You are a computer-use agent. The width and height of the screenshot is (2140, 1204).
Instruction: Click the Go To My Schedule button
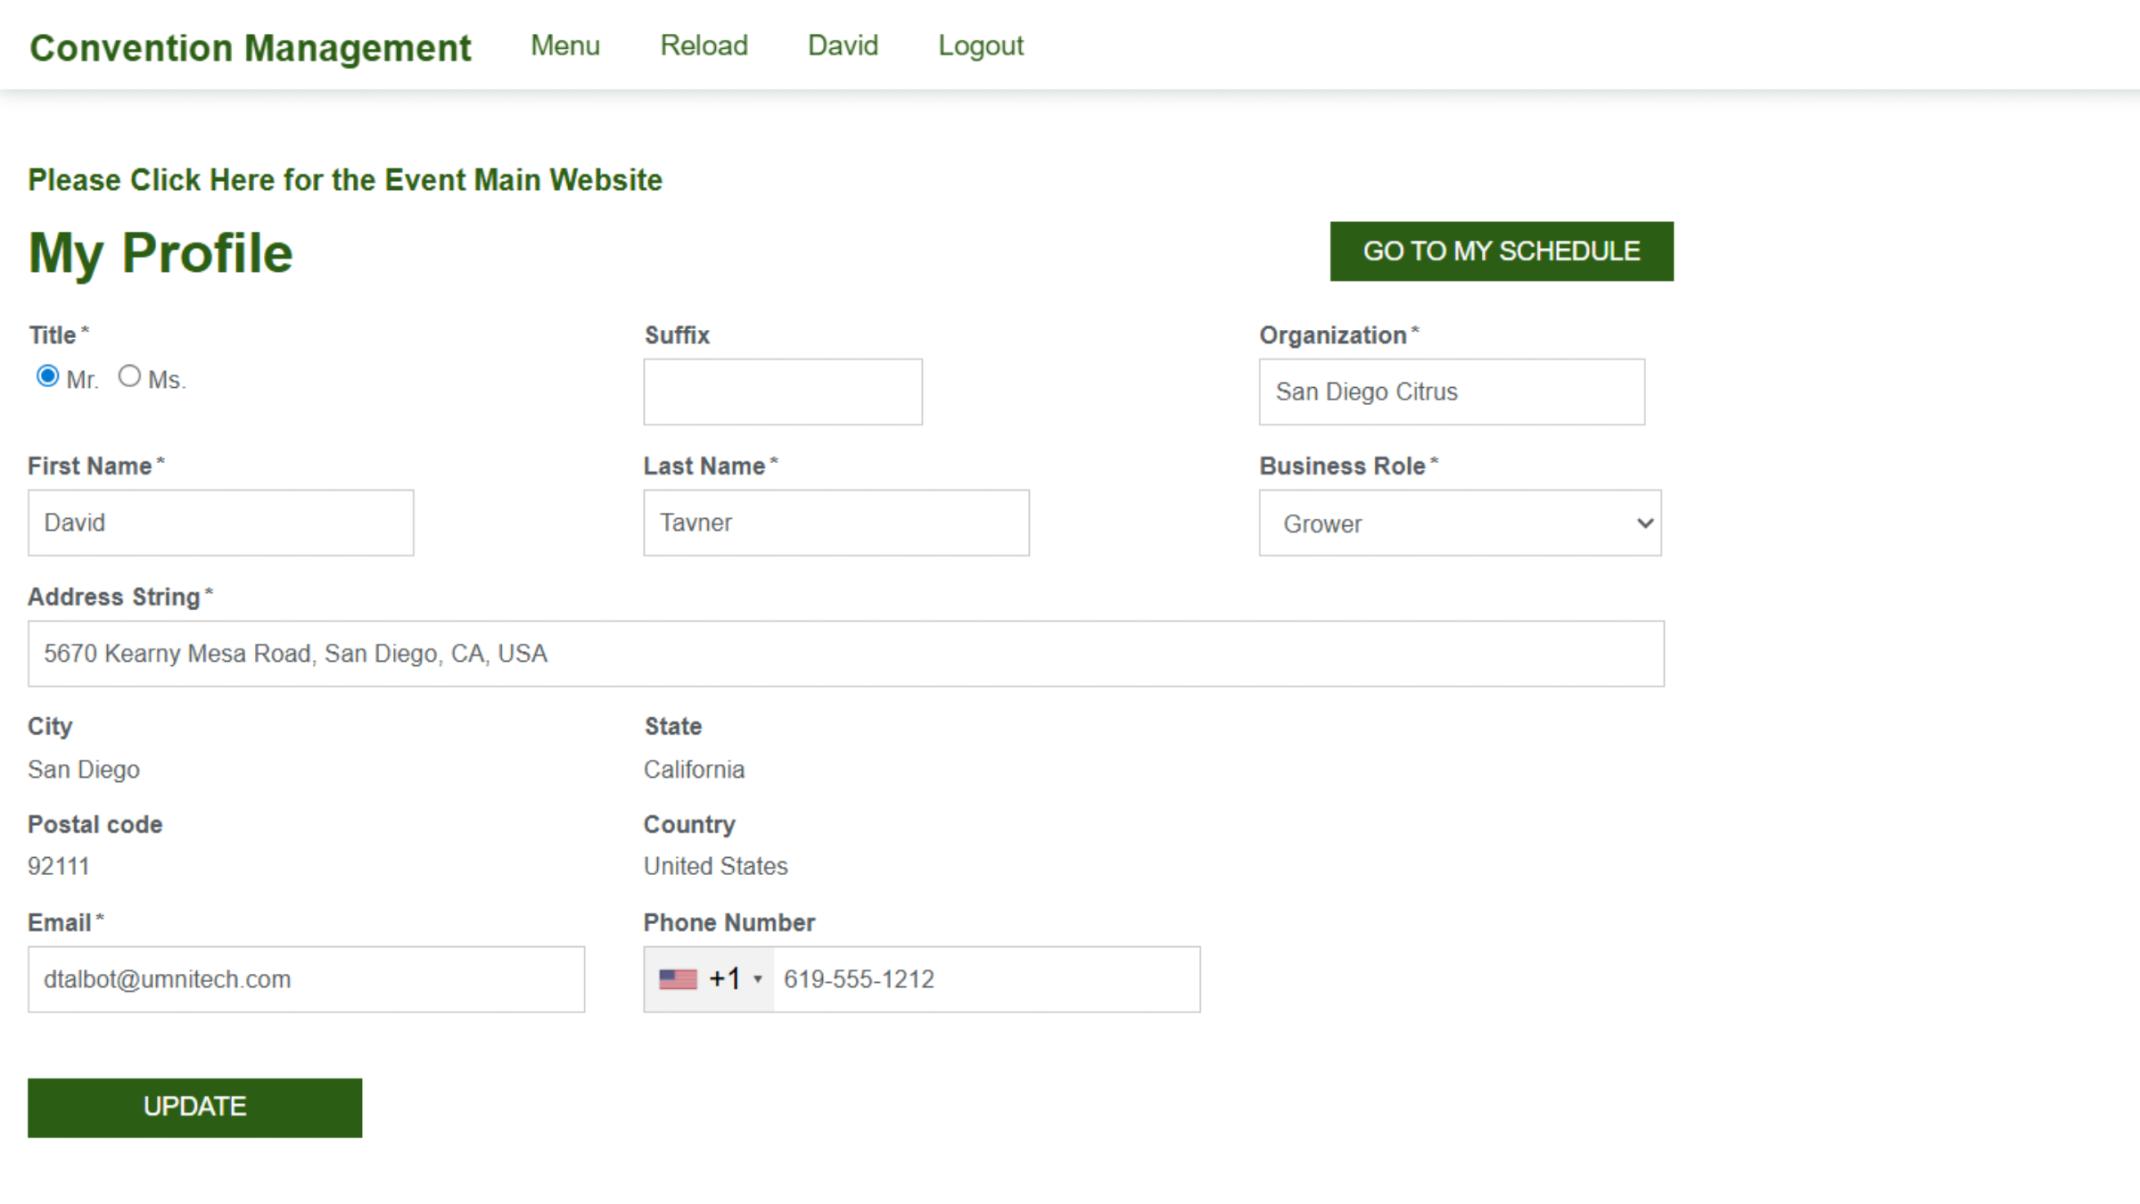[1501, 251]
